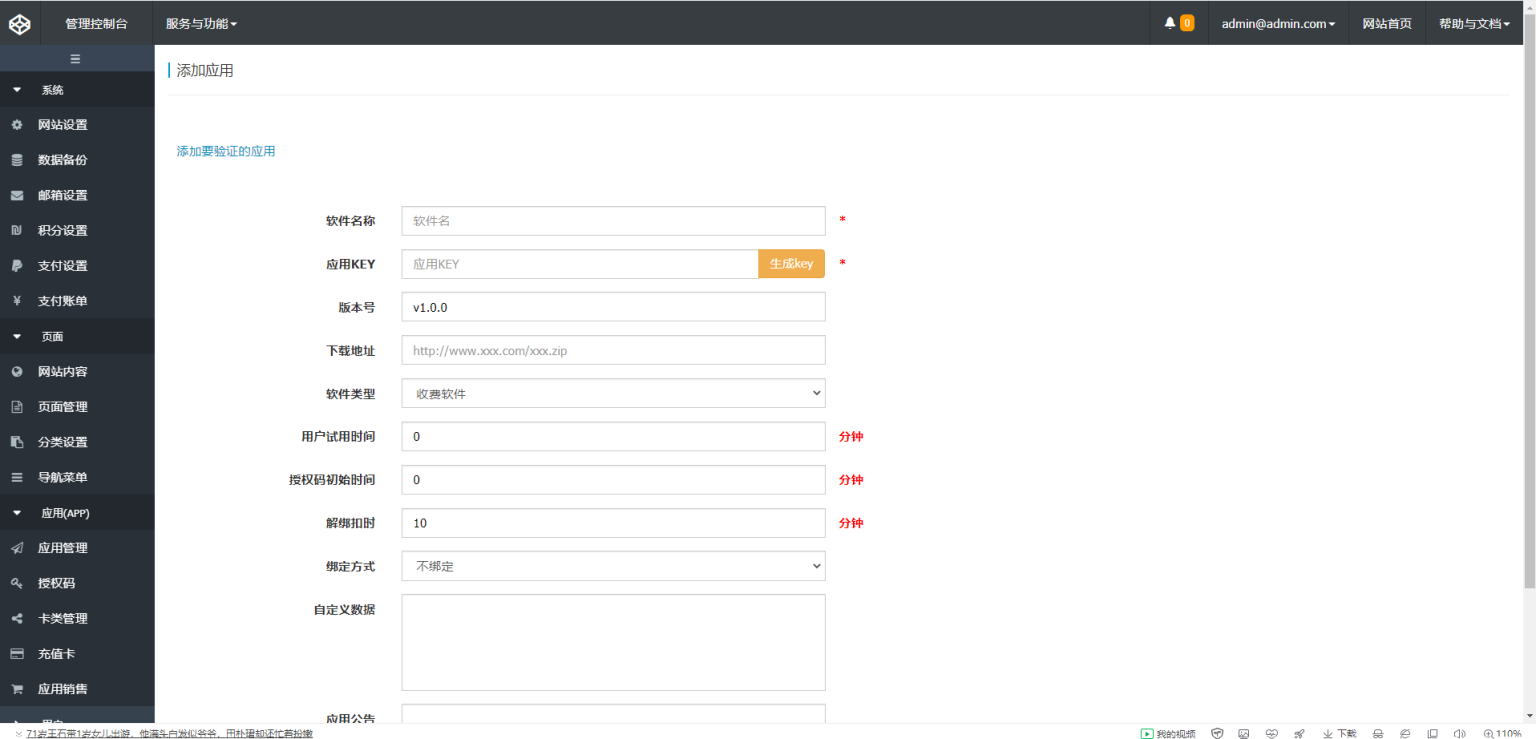Viewport: 1536px width, 739px height.
Task: Click browser picture icon in status bar
Action: [1244, 733]
